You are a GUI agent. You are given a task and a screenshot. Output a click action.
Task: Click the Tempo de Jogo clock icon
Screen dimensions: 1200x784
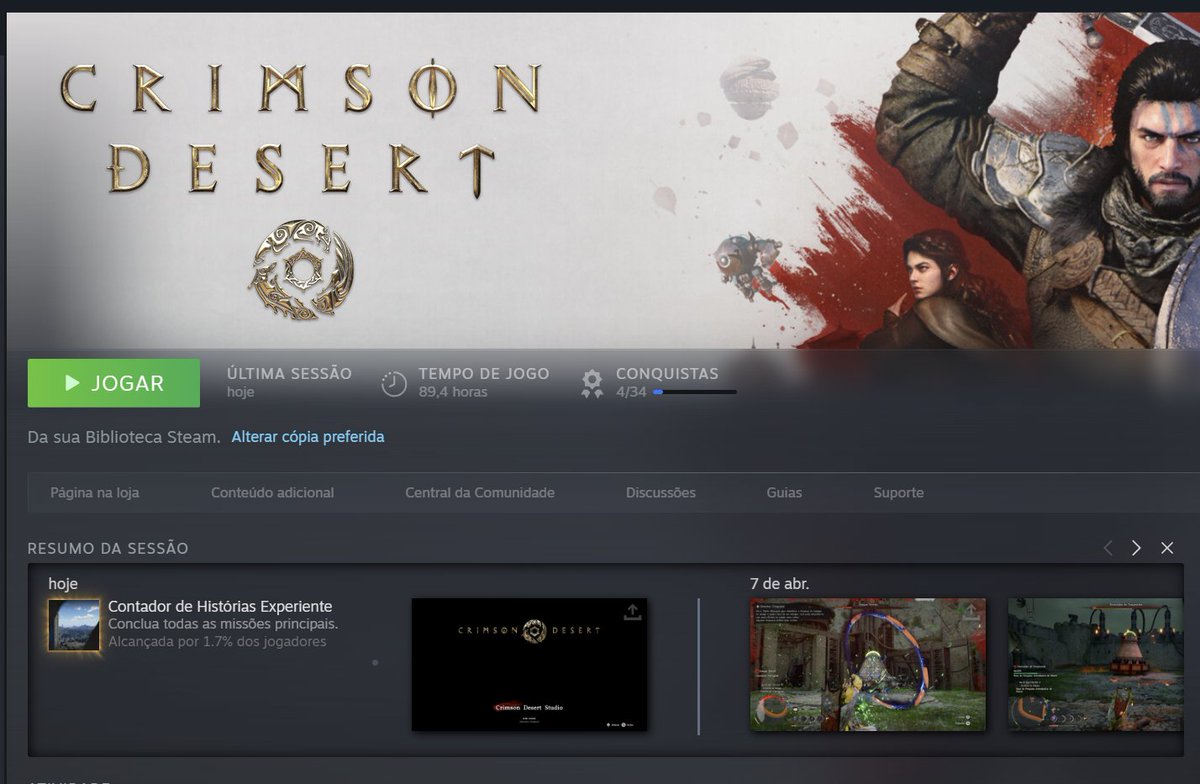point(394,384)
